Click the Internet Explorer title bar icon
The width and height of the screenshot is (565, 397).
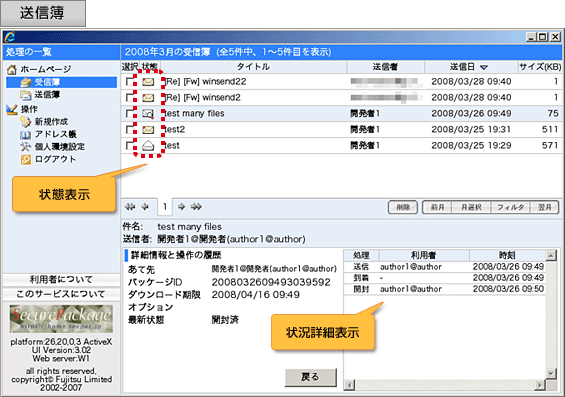coord(10,37)
